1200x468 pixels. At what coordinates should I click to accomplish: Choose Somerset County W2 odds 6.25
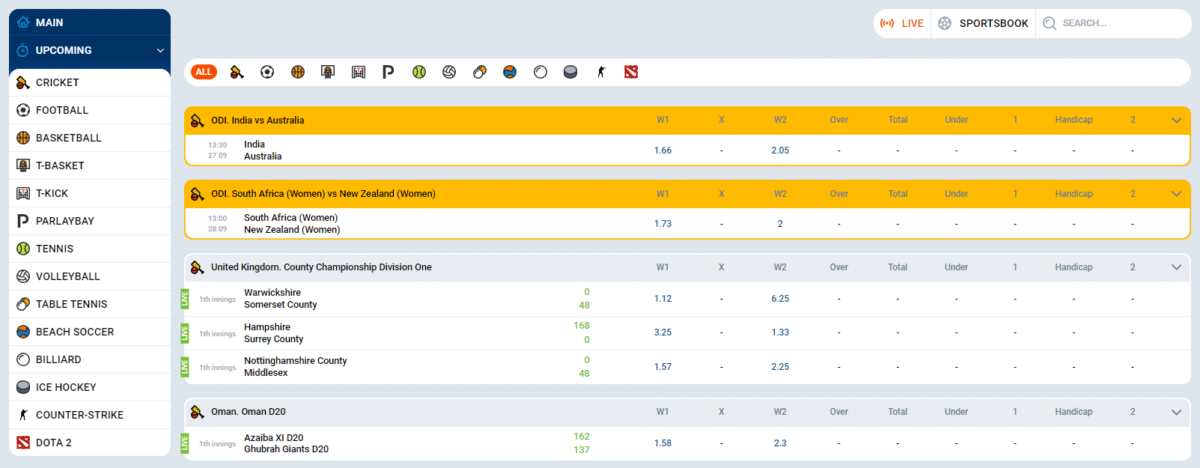tap(780, 299)
